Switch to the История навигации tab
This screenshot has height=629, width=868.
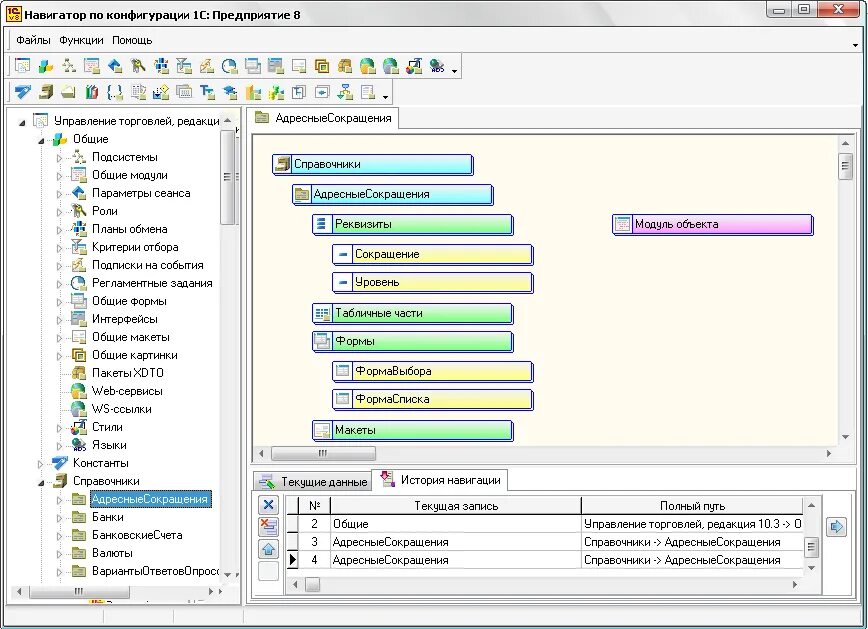click(x=440, y=480)
